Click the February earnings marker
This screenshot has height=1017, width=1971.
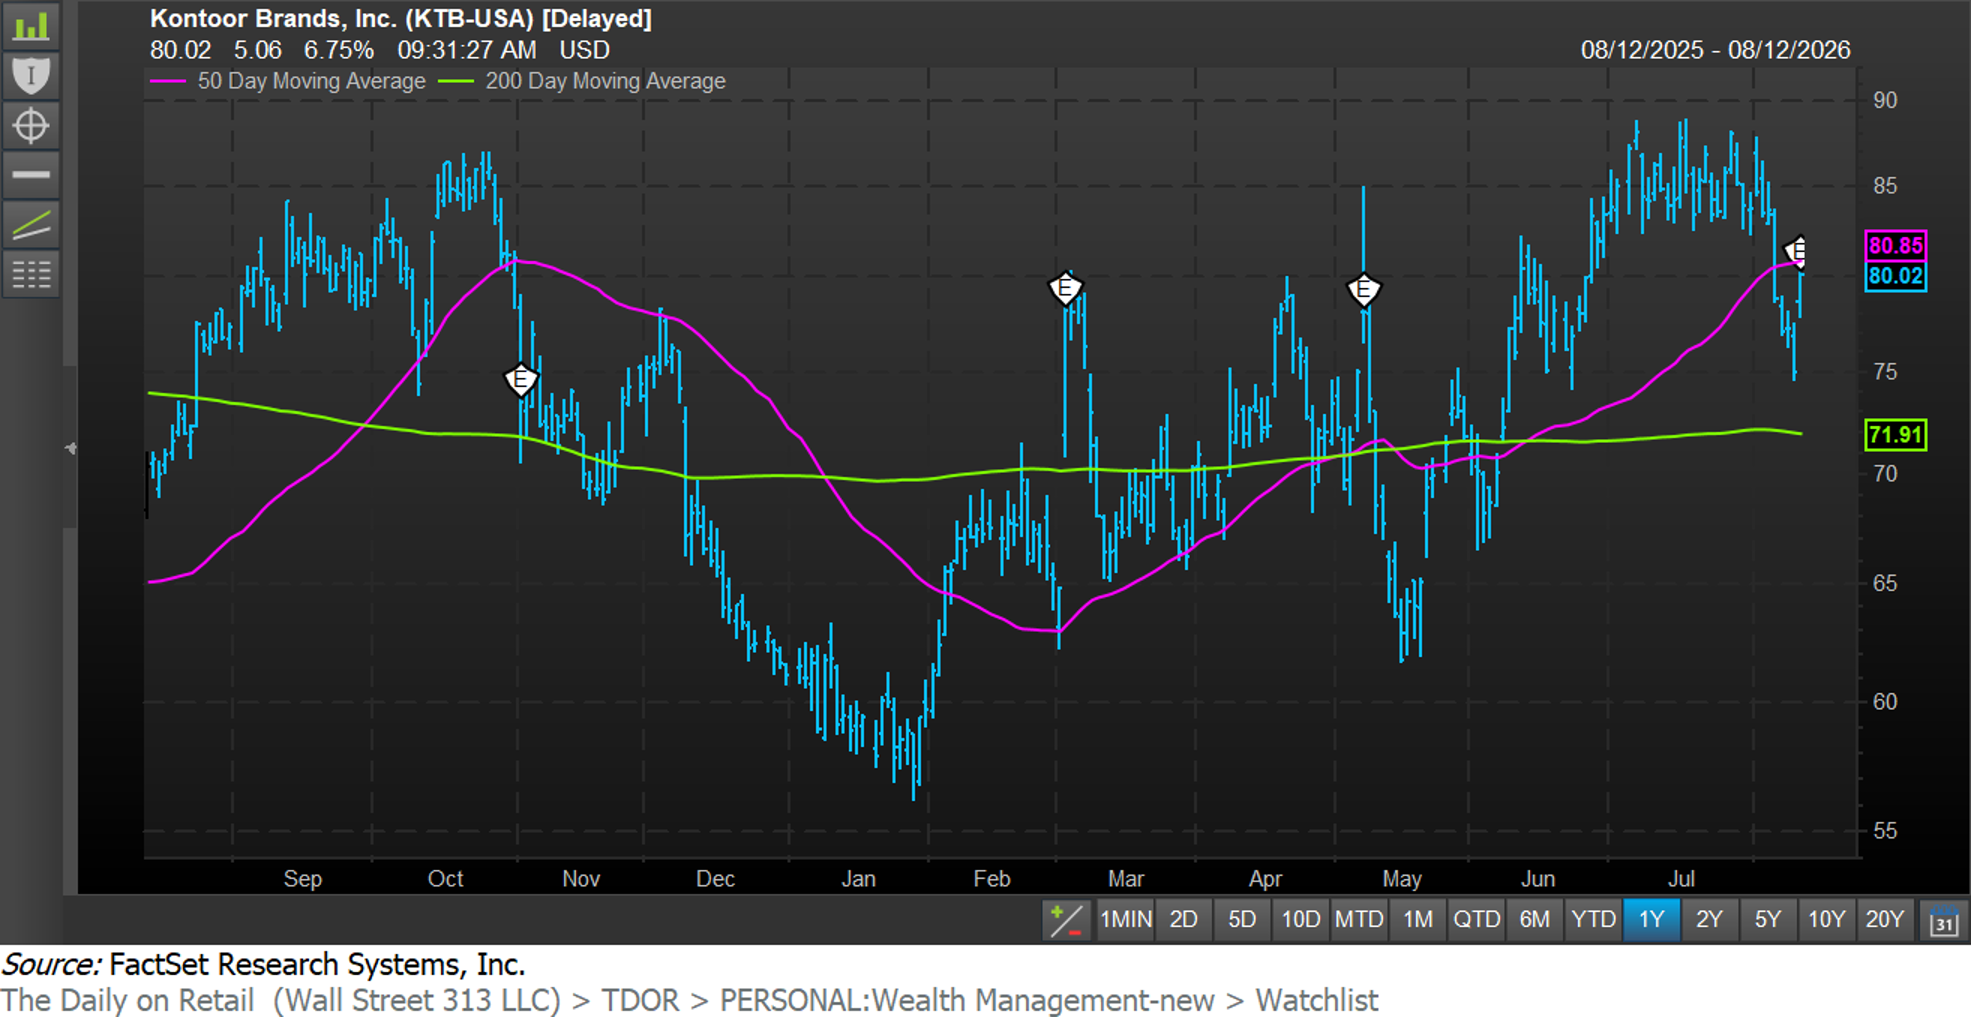click(1065, 289)
